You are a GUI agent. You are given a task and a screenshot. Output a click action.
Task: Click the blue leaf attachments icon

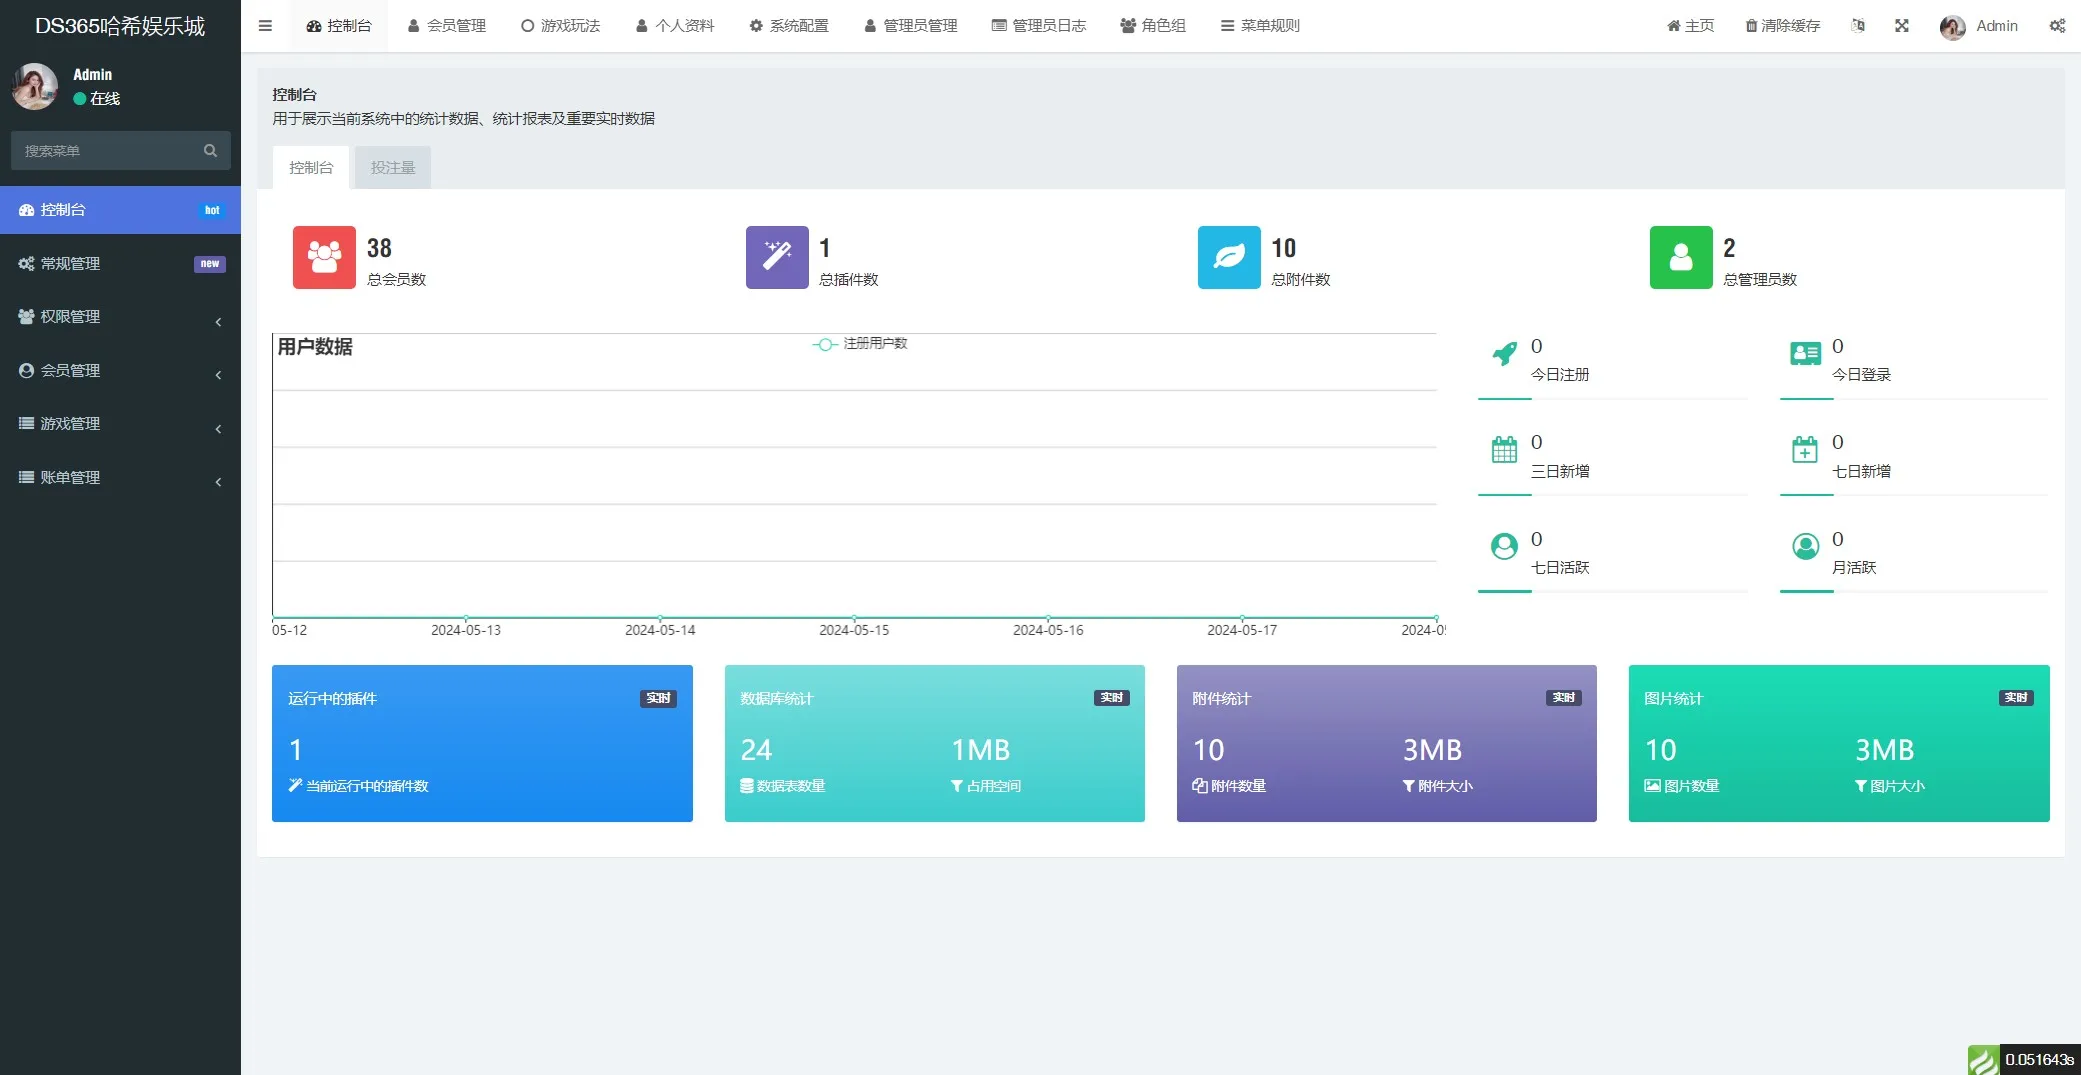coord(1229,257)
